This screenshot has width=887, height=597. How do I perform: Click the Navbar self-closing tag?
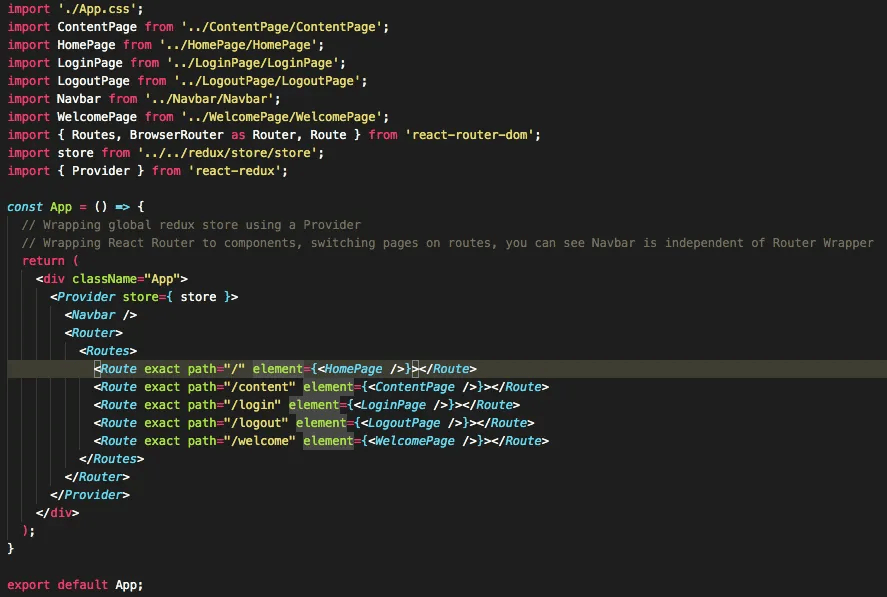[101, 315]
